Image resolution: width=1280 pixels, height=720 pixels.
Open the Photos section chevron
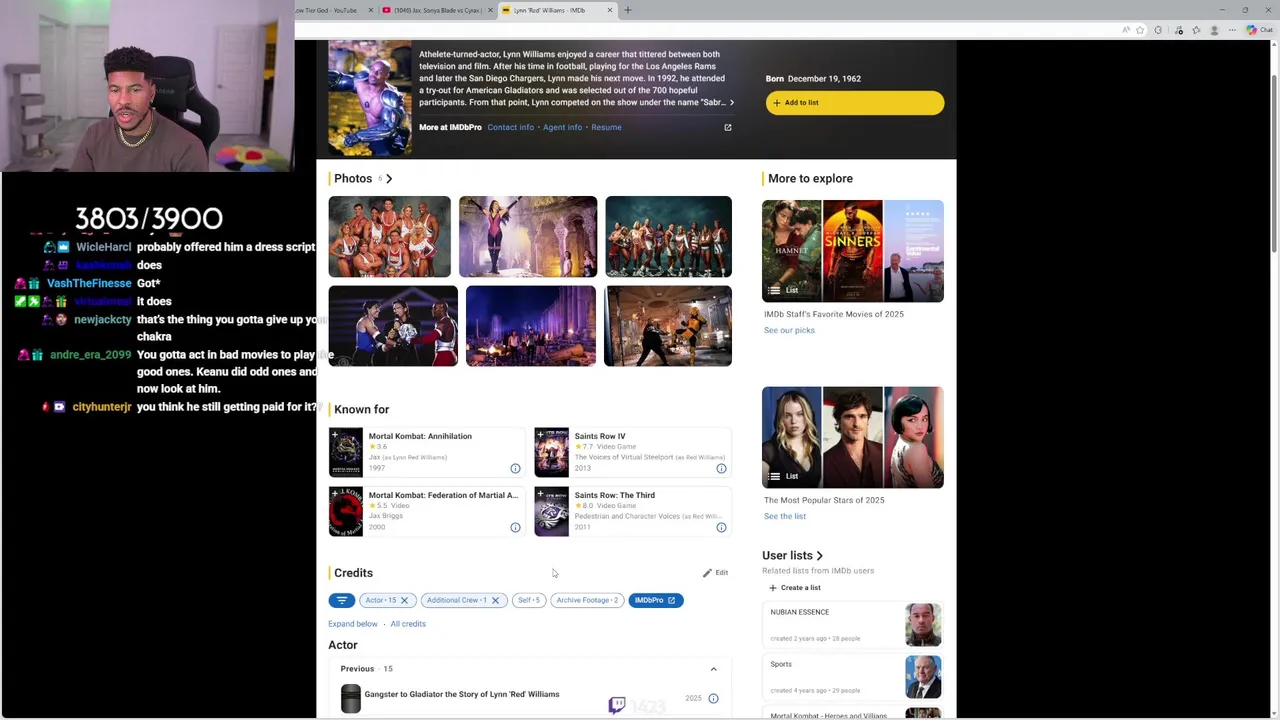pyautogui.click(x=389, y=179)
